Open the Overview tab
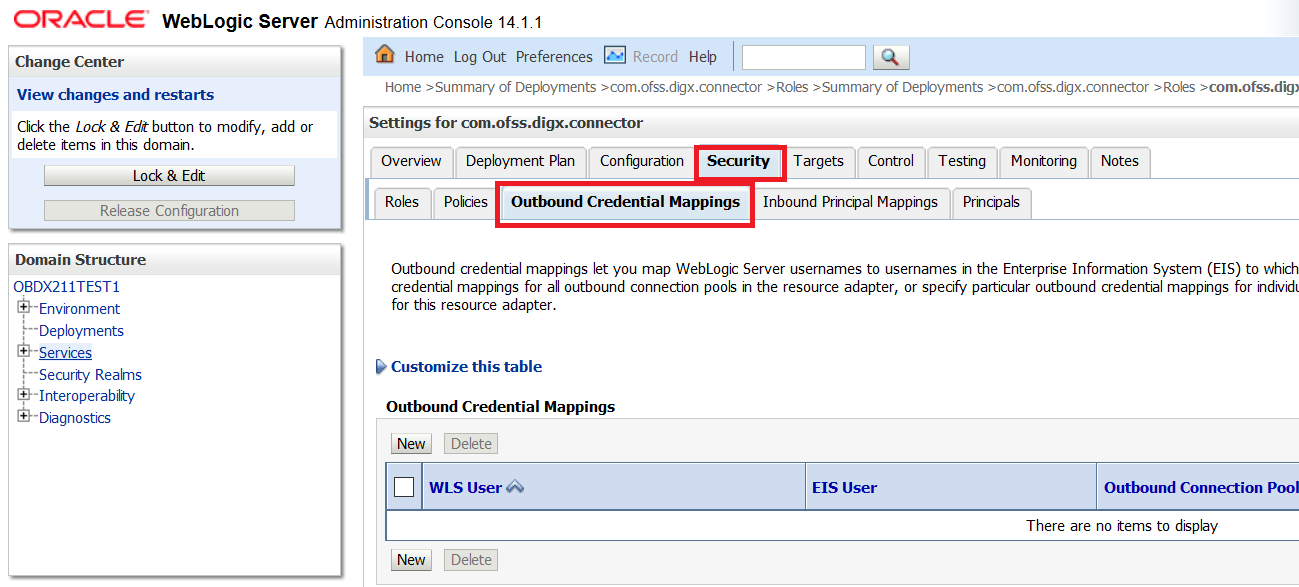 (x=411, y=161)
